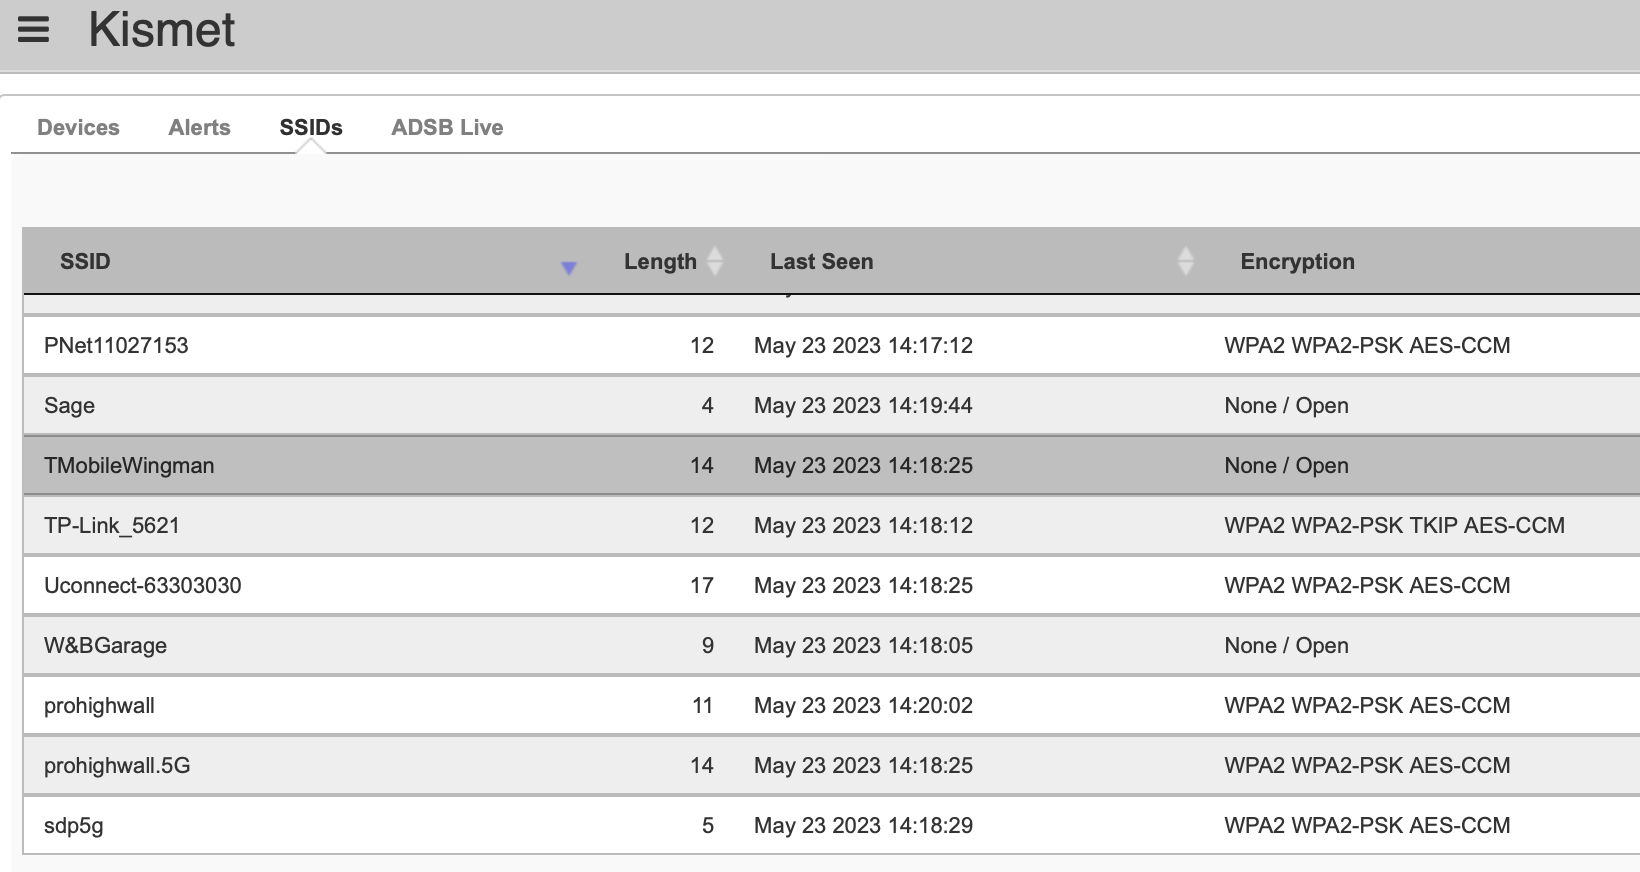Screen dimensions: 1640x872
Task: Sort by SSID column arrow
Action: pos(569,268)
